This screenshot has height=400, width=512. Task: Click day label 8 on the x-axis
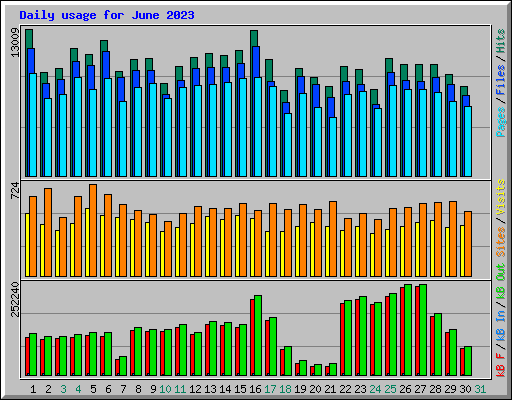point(138,389)
